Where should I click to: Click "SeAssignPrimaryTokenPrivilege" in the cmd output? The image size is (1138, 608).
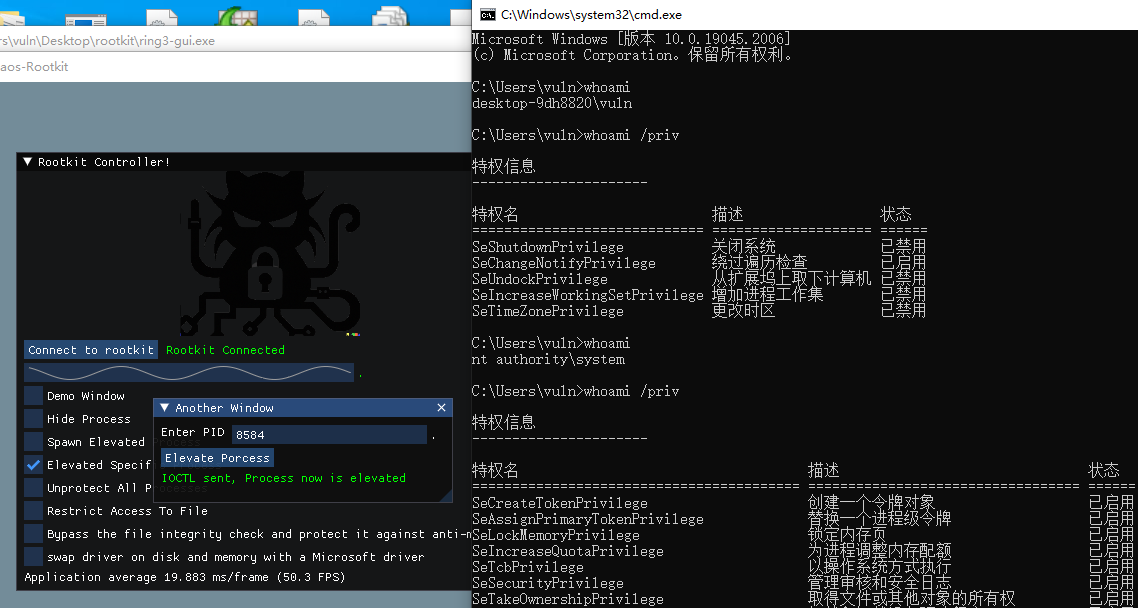[x=588, y=519]
